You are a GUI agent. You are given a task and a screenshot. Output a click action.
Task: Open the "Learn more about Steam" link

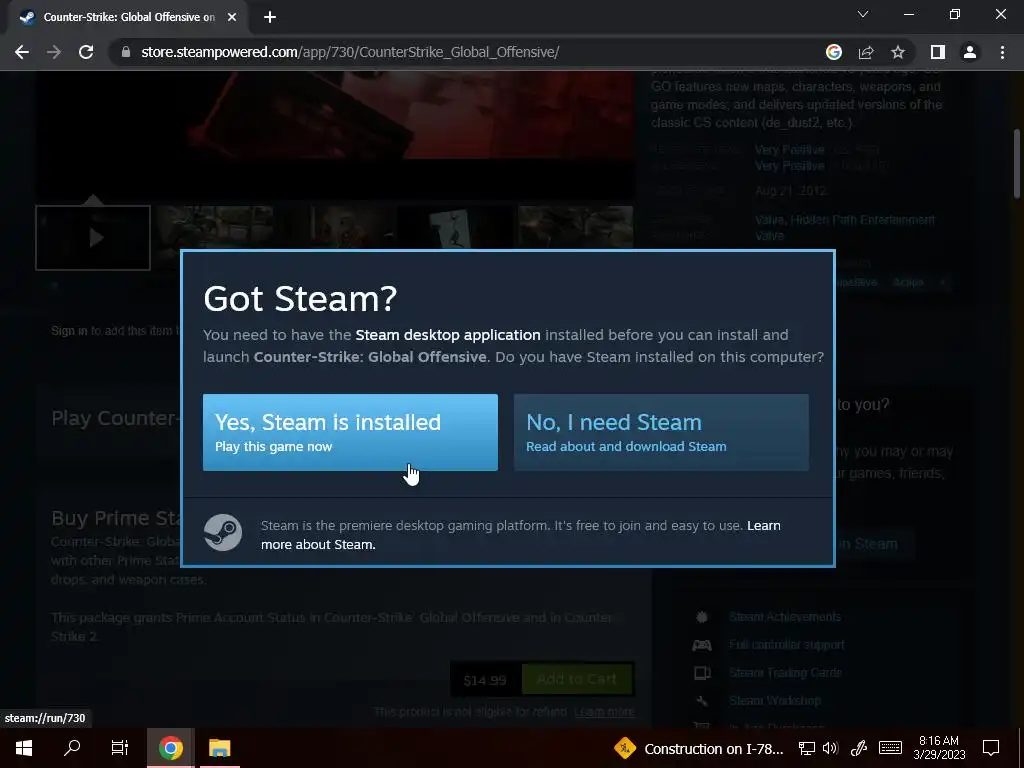coord(520,535)
